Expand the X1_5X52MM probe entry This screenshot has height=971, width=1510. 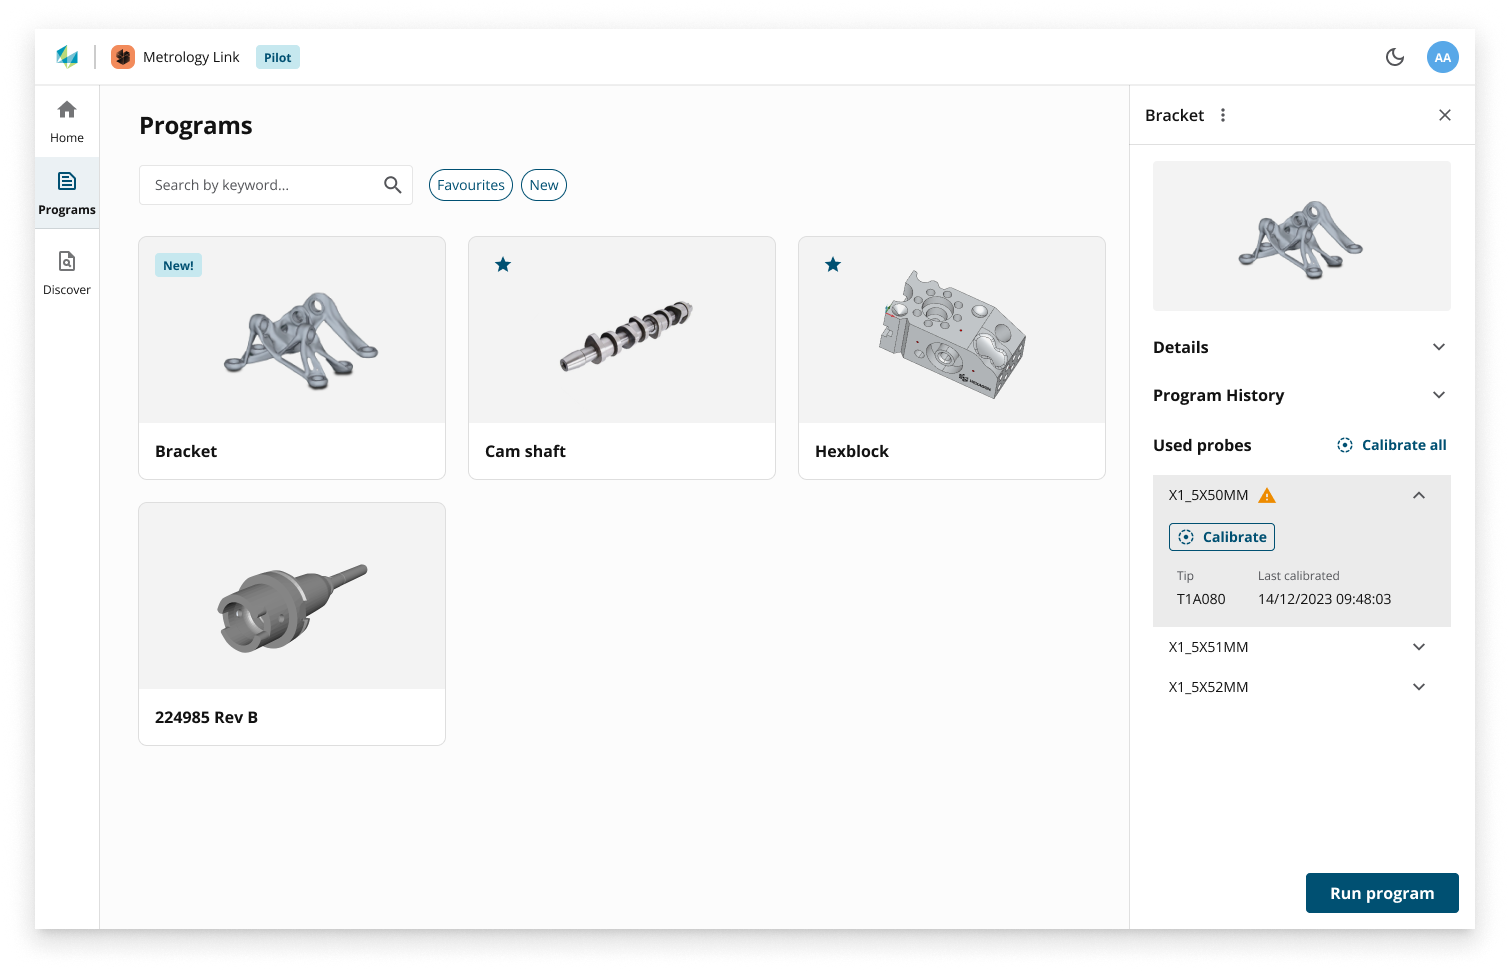pyautogui.click(x=1418, y=687)
